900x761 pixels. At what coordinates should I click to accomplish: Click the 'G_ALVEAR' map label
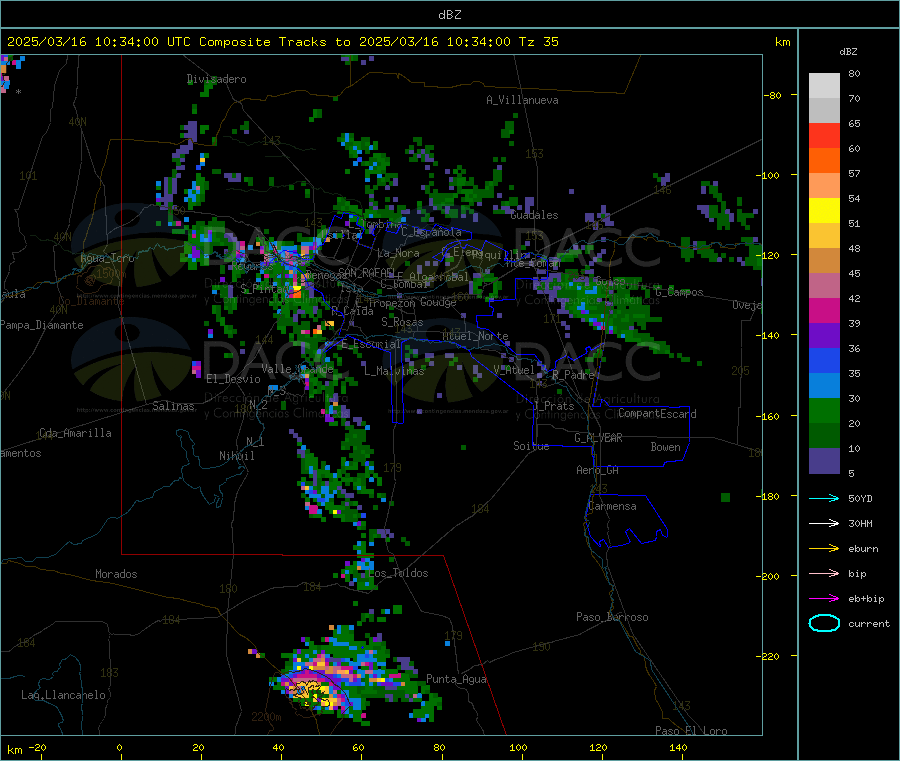[598, 438]
